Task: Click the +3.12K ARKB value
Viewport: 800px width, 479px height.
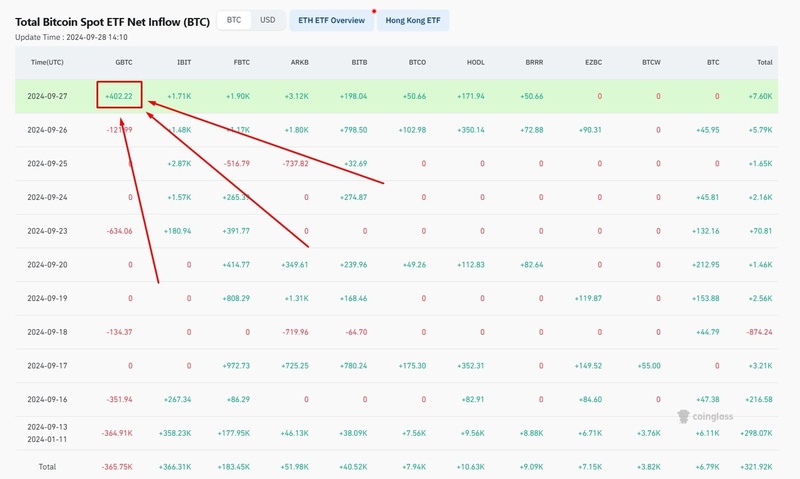Action: (296, 96)
